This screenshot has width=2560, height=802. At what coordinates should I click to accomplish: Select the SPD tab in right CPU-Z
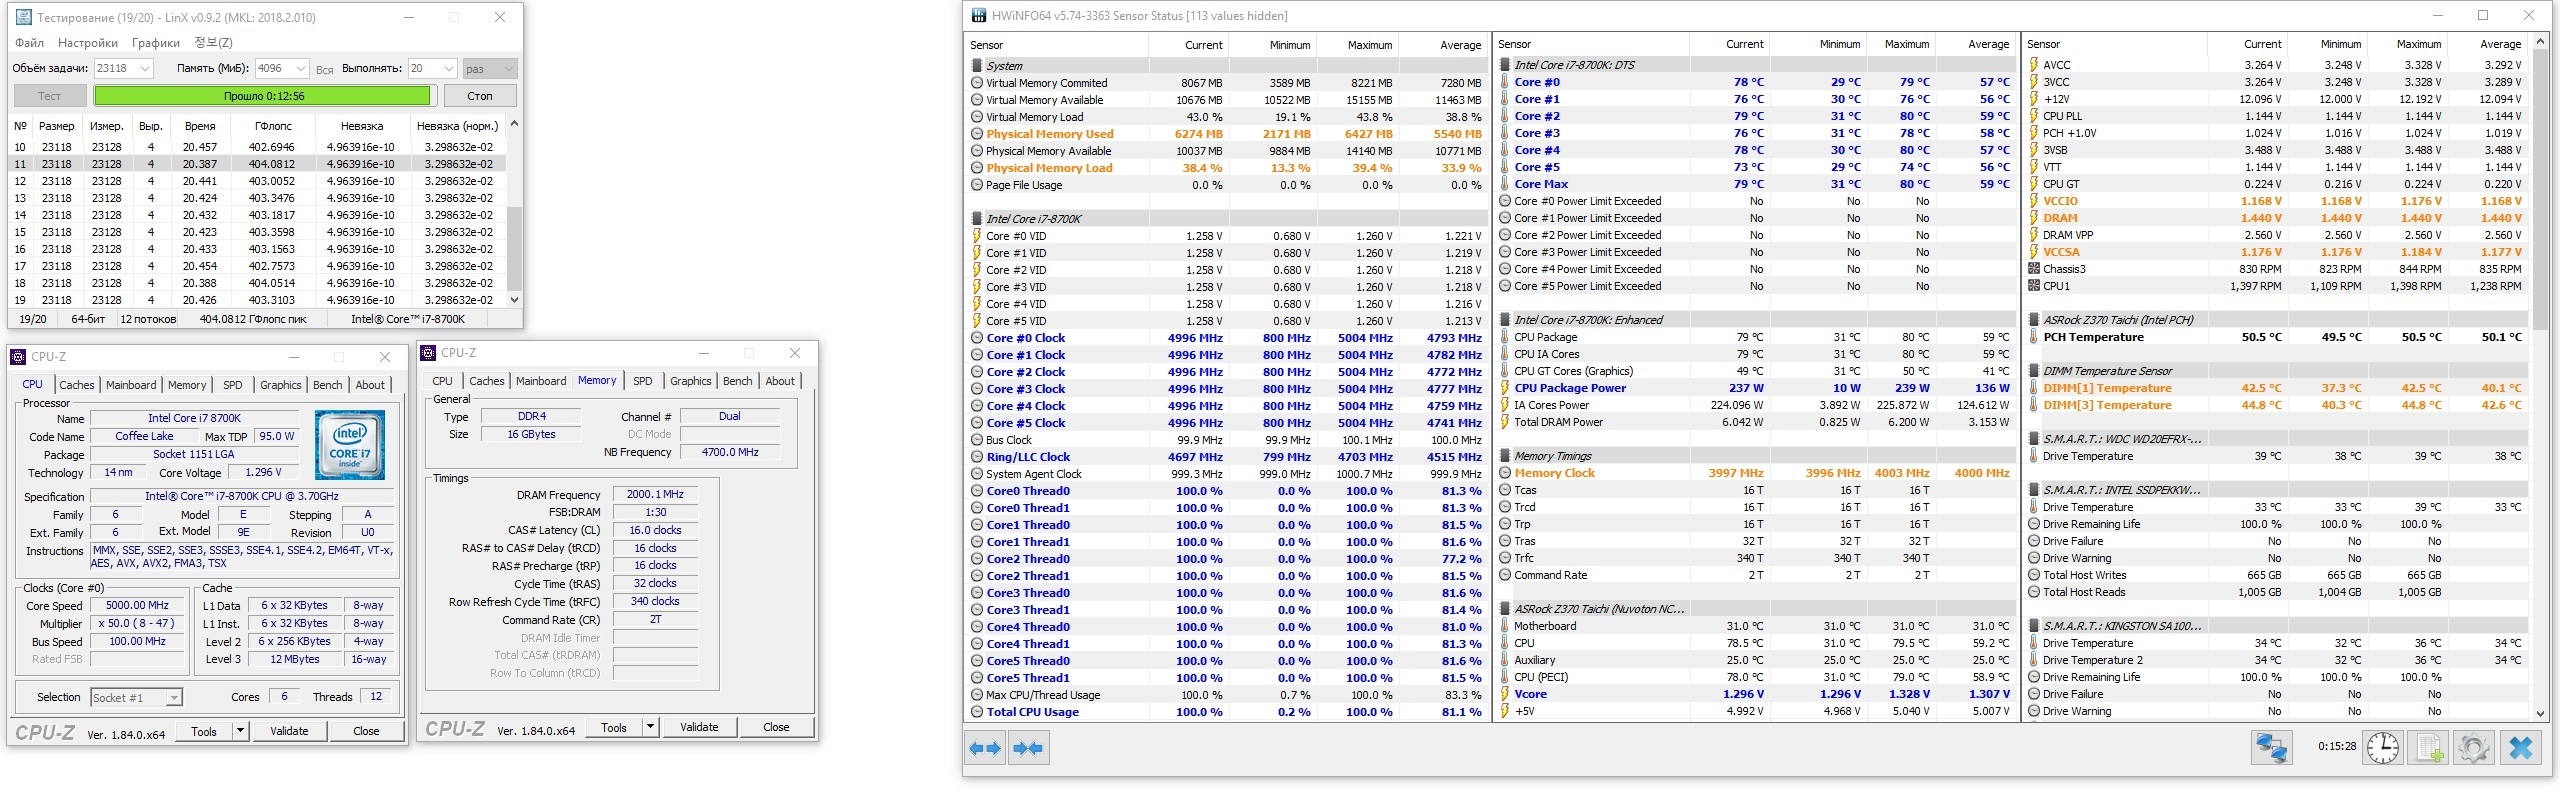coord(643,381)
